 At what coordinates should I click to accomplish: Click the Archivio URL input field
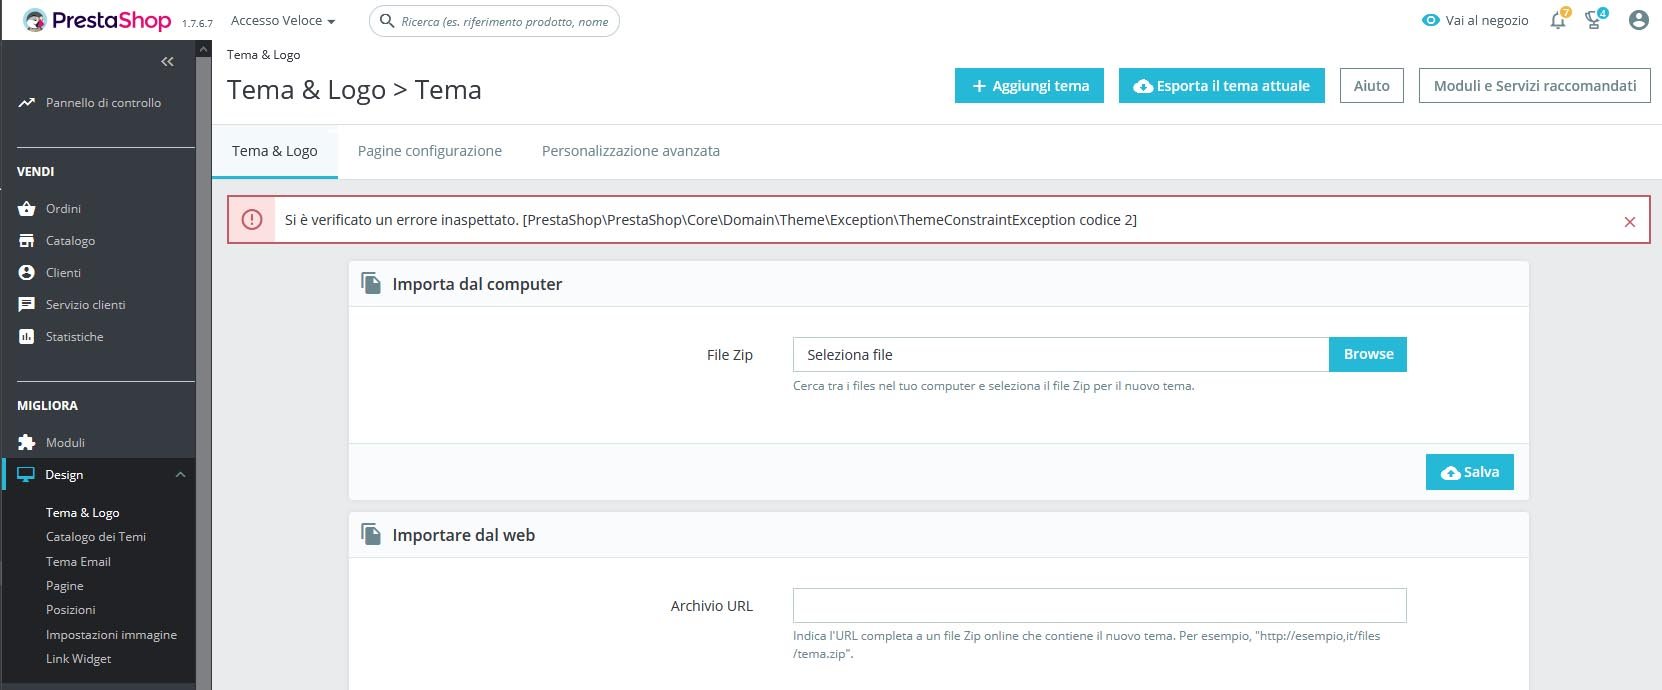[1099, 606]
